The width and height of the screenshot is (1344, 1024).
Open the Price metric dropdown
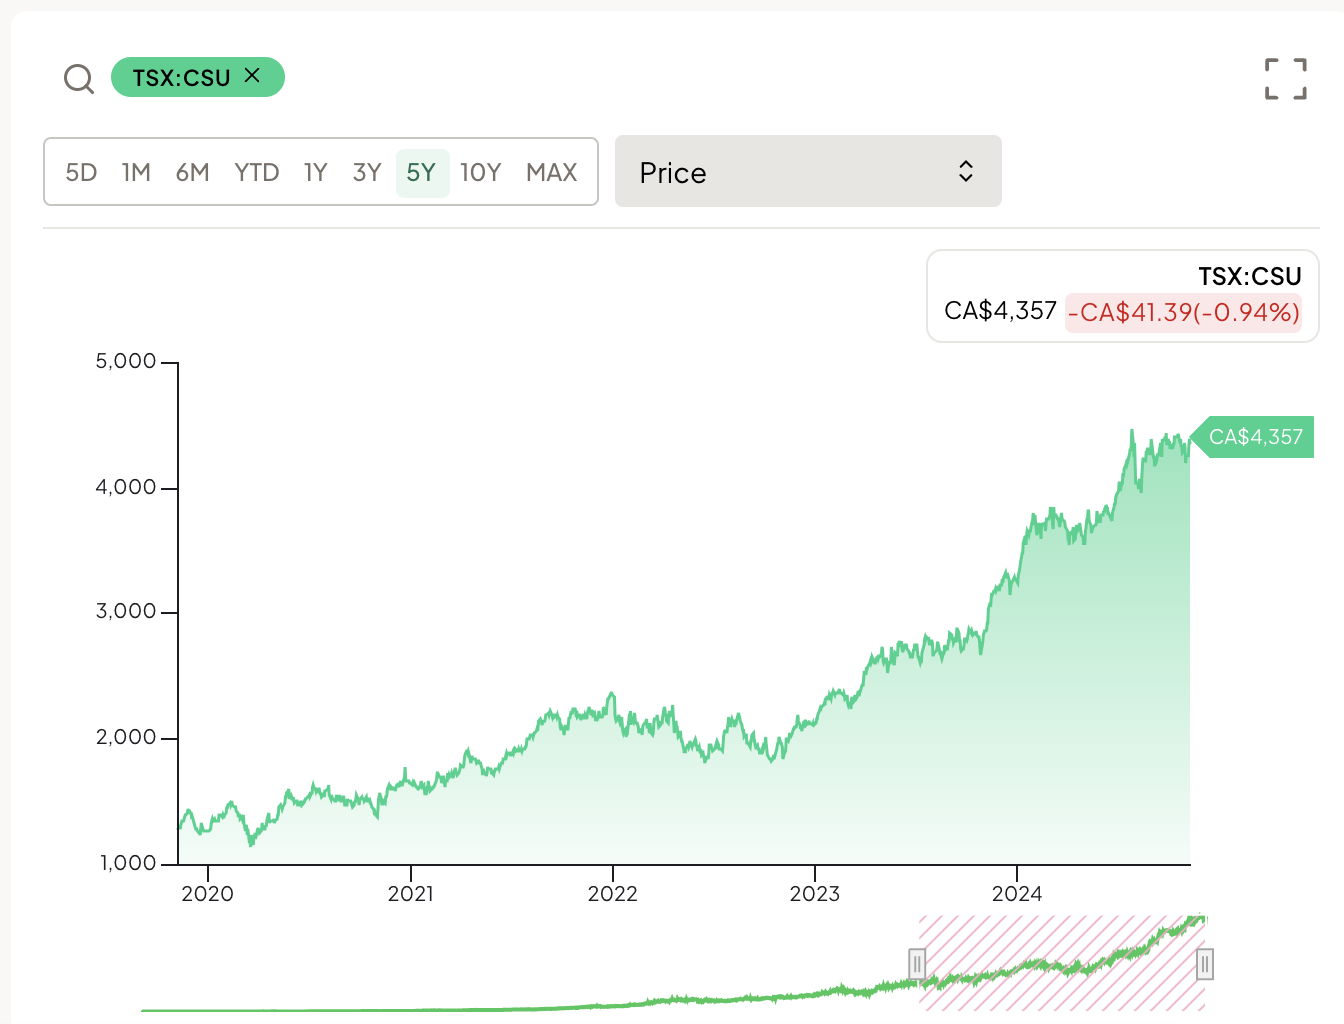808,171
